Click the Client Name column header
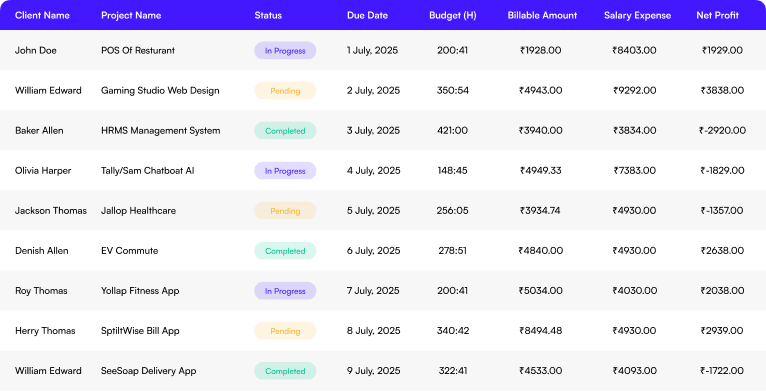This screenshot has width=766, height=391. pyautogui.click(x=42, y=15)
